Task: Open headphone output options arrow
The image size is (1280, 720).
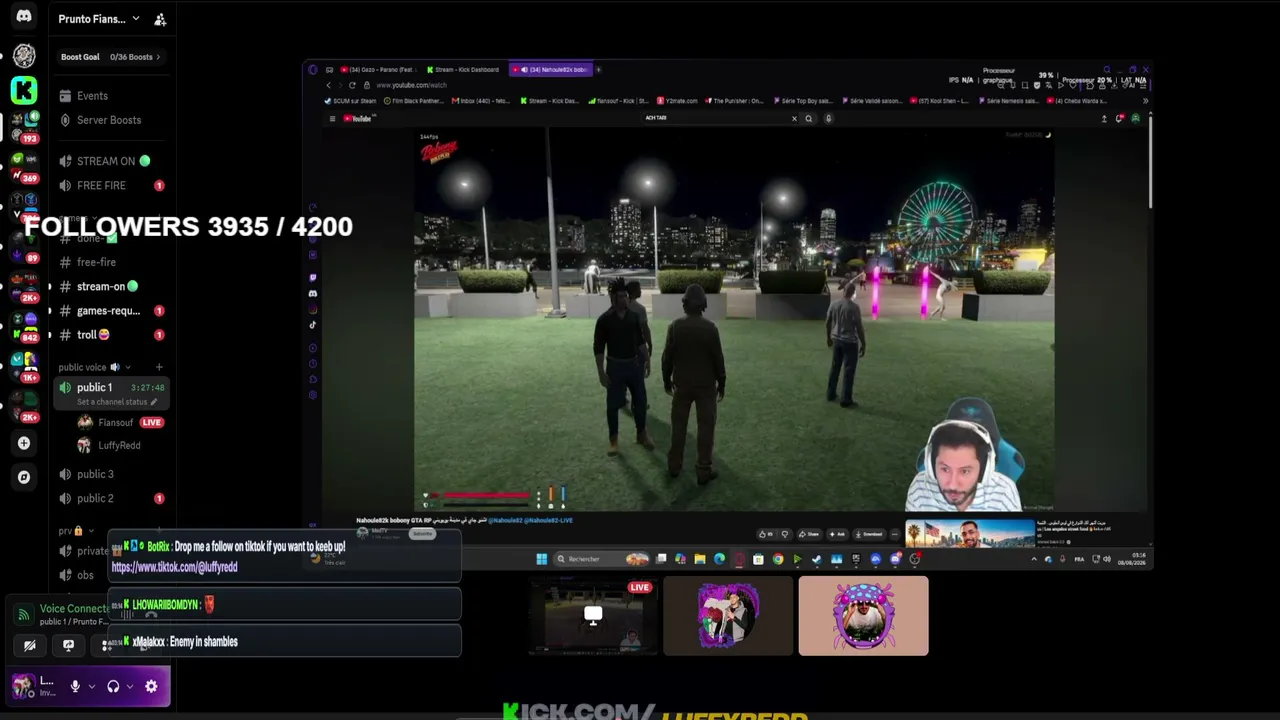Action: tap(129, 686)
